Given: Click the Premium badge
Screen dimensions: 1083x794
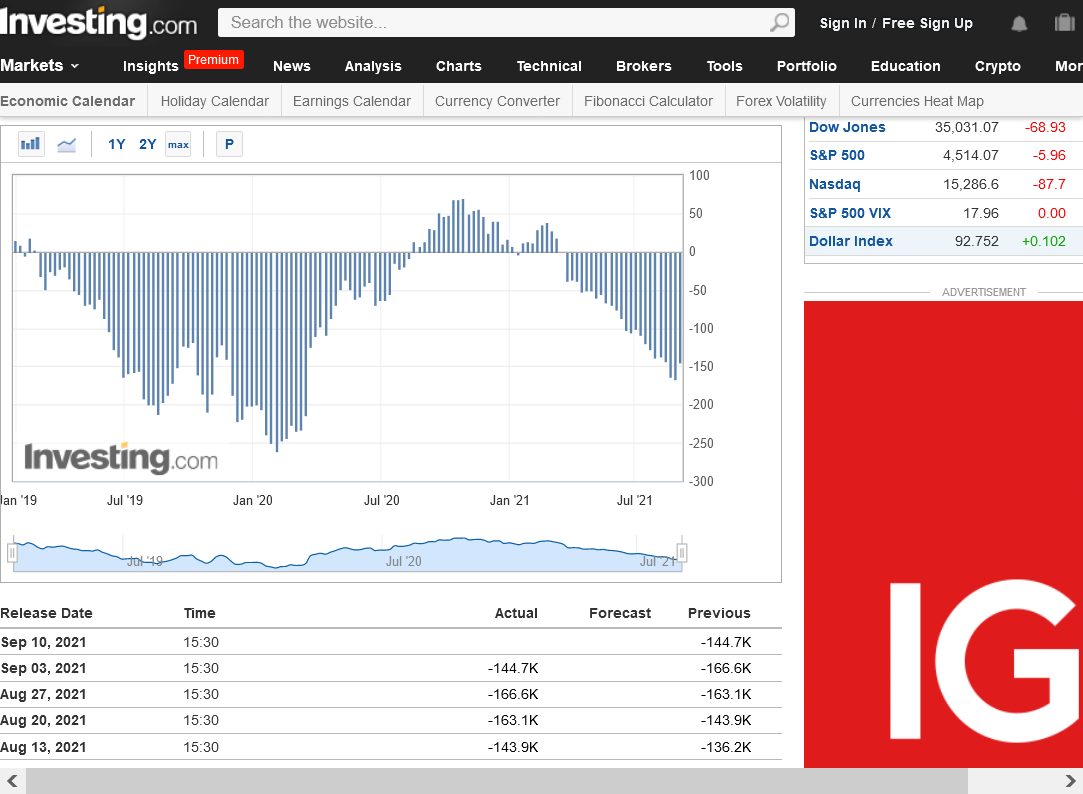Looking at the screenshot, I should point(213,60).
